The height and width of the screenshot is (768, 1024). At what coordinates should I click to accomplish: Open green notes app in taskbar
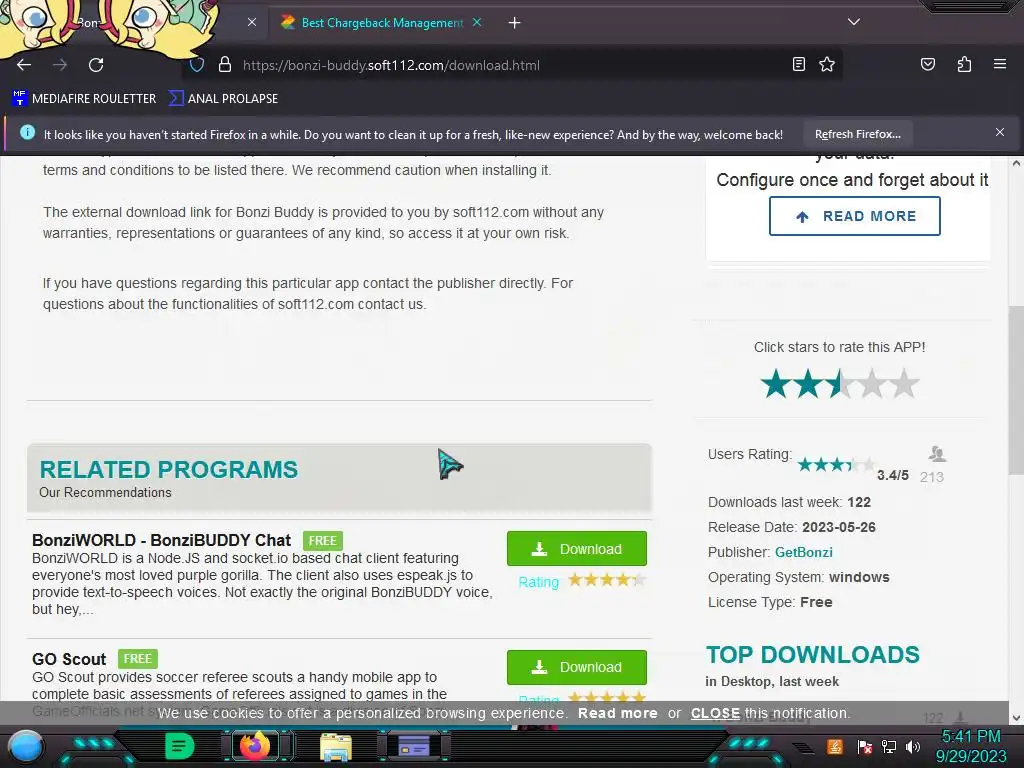pyautogui.click(x=179, y=746)
